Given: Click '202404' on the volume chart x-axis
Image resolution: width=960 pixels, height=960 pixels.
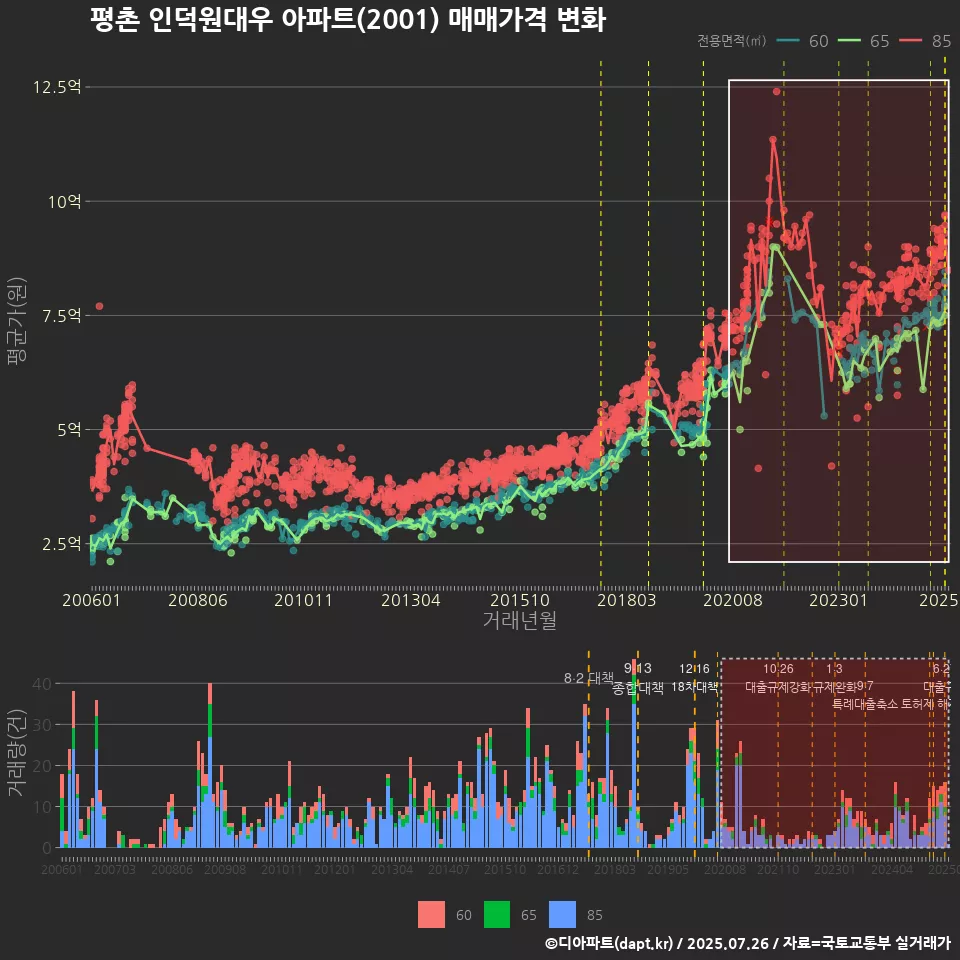Looking at the screenshot, I should pos(892,869).
